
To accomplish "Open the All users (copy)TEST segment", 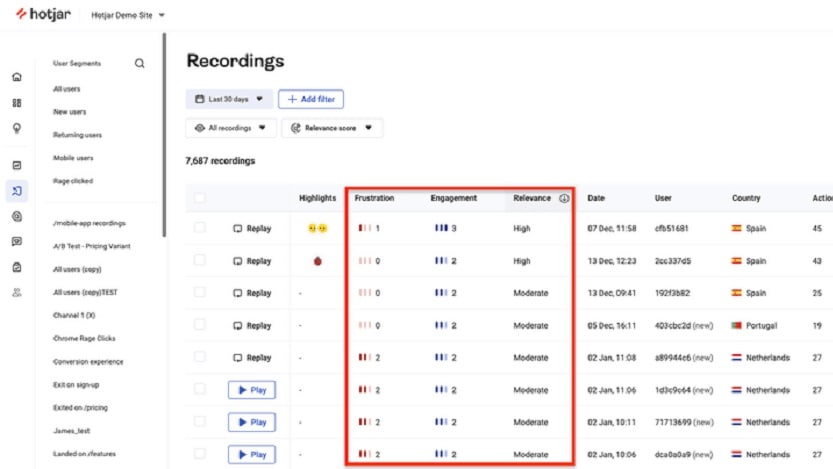I will pyautogui.click(x=85, y=292).
